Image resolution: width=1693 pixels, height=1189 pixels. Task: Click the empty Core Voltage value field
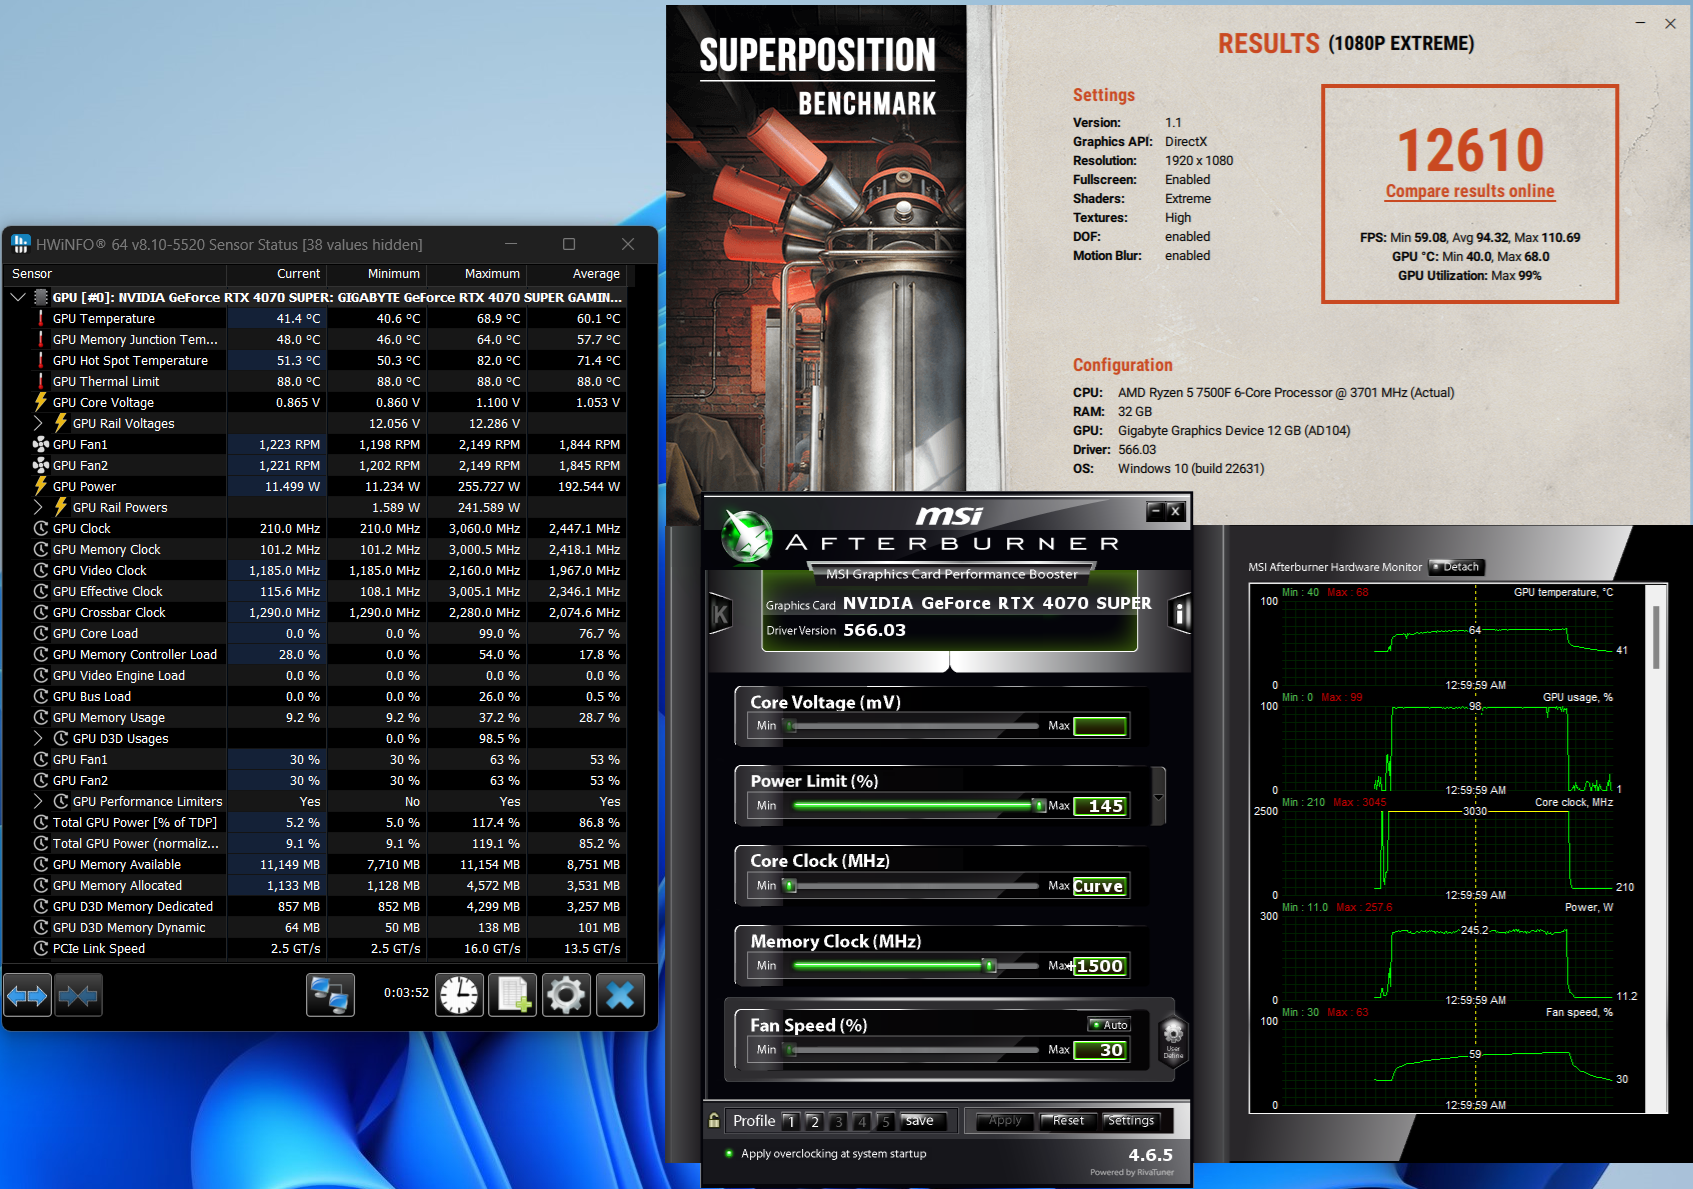1100,726
